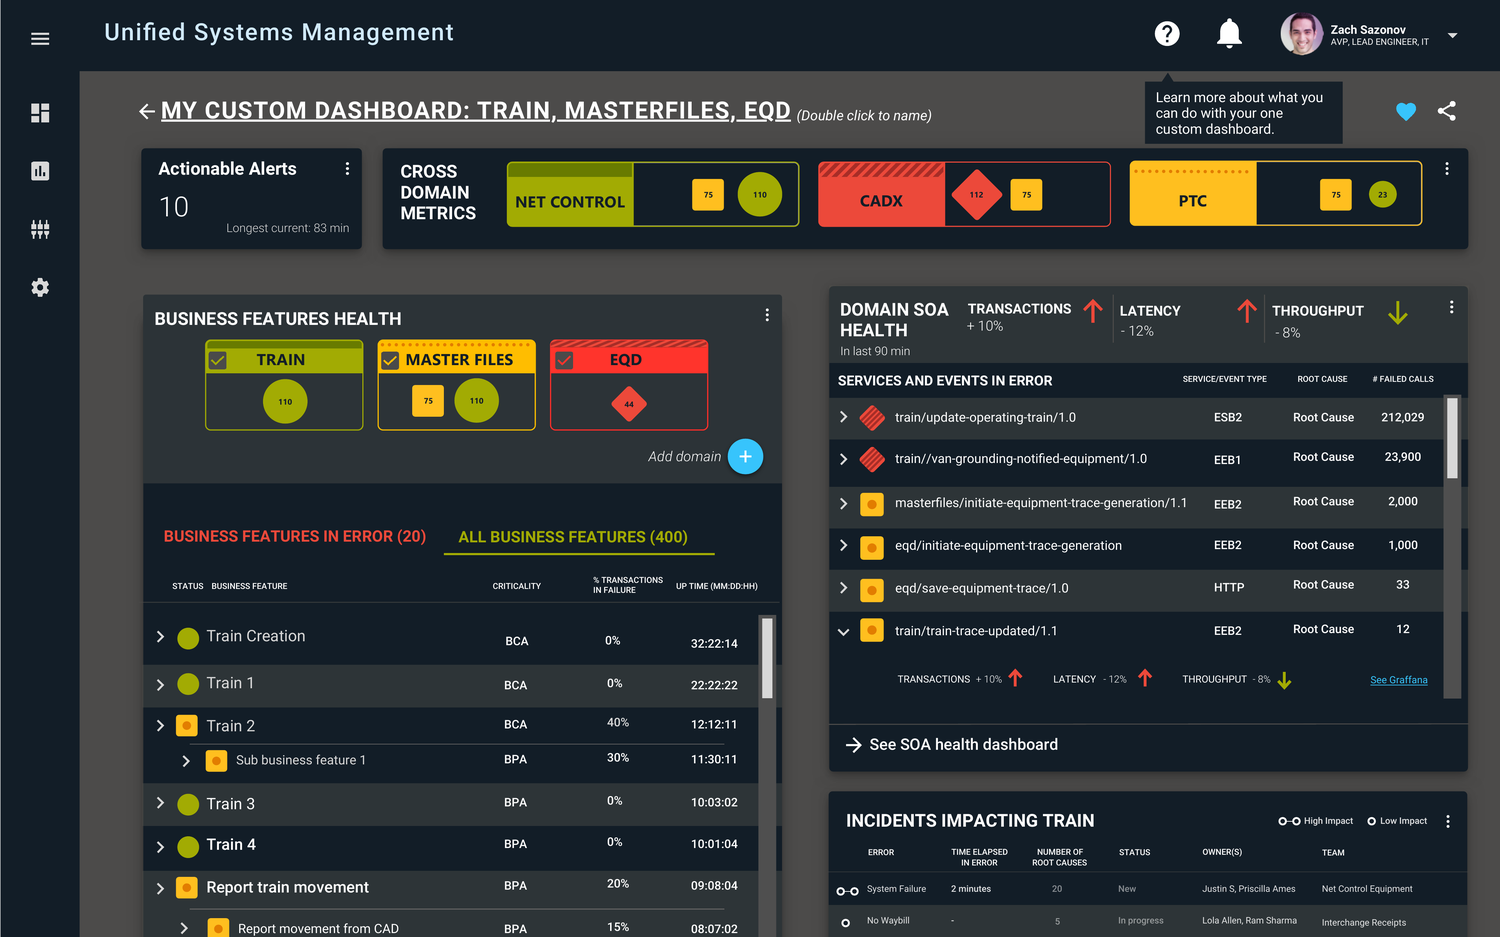Expand the Train 3 row
1500x937 pixels.
160,803
